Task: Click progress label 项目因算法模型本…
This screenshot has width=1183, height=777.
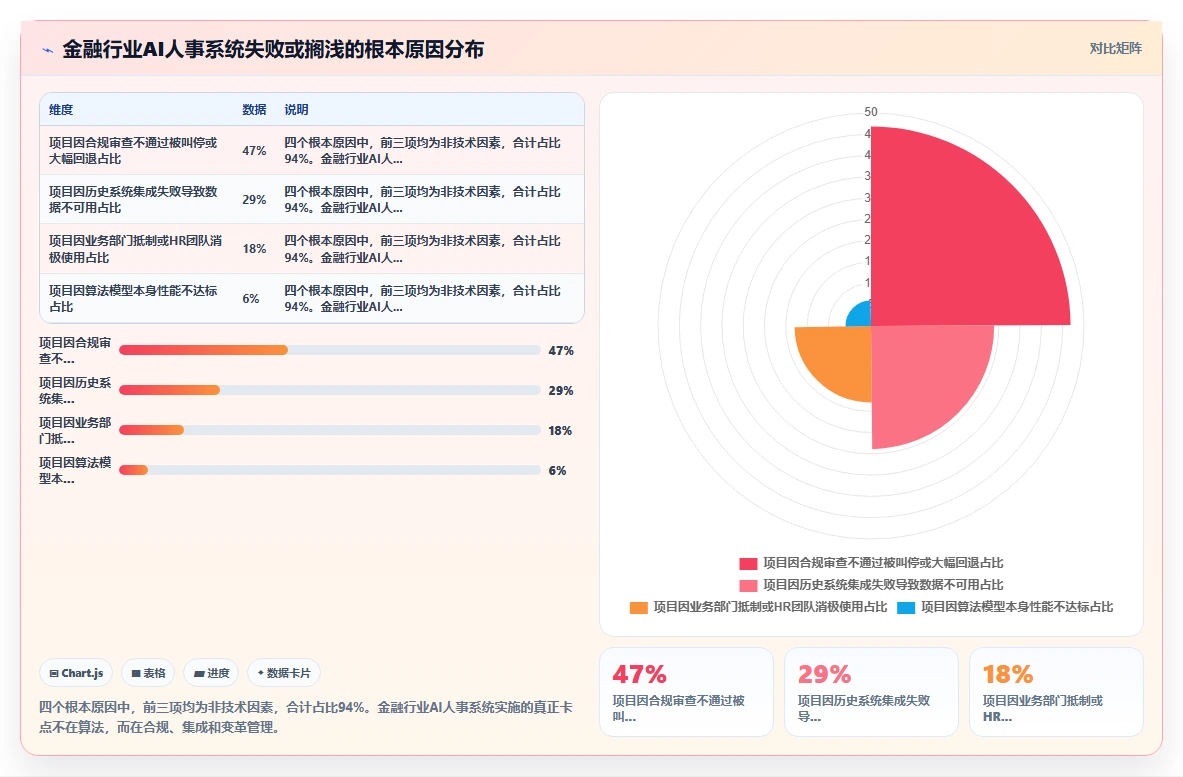Action: (75, 470)
